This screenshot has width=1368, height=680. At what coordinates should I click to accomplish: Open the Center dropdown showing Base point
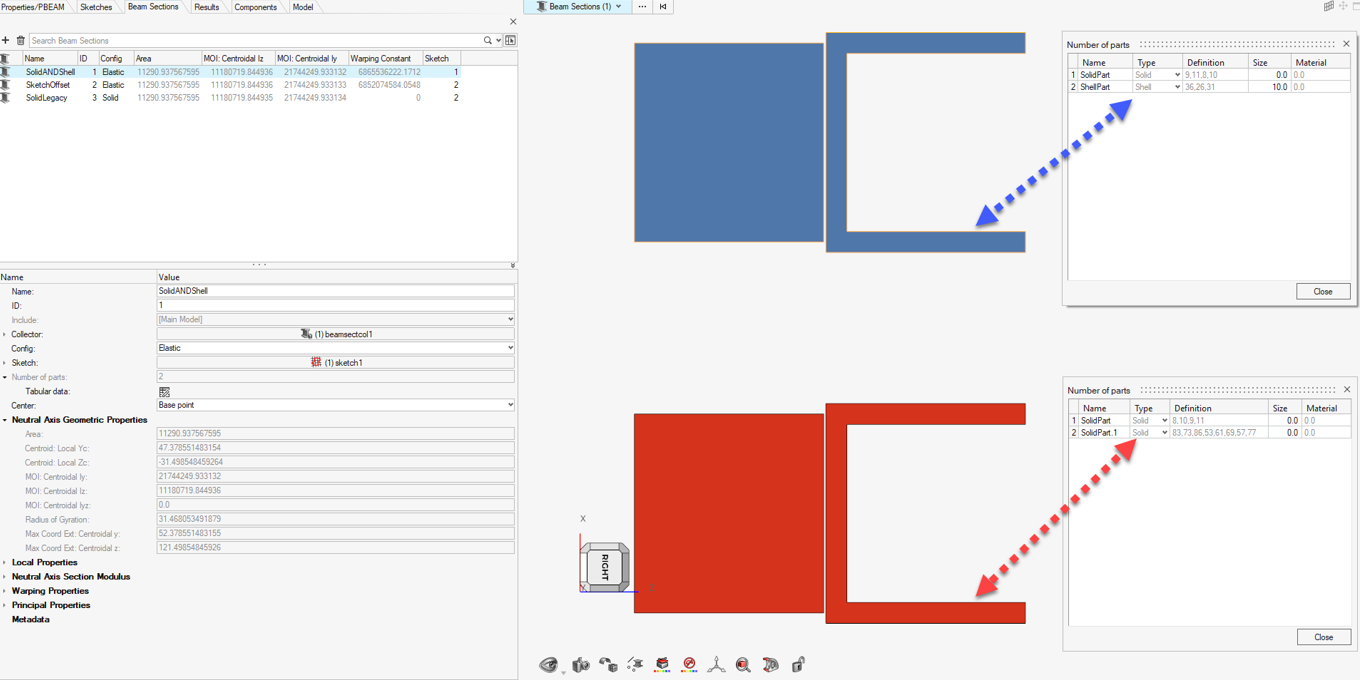(335, 405)
